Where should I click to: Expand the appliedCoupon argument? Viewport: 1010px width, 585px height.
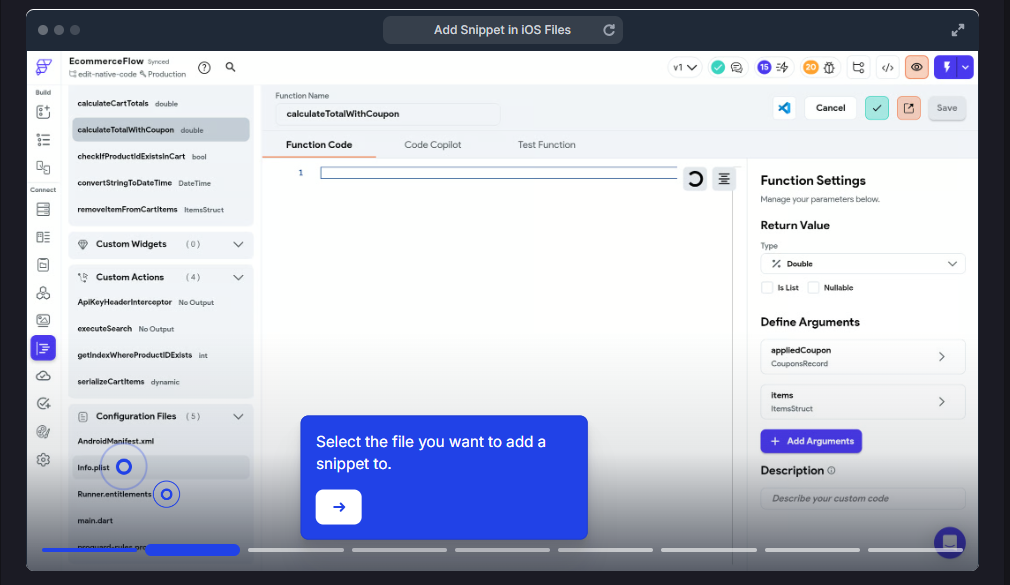pyautogui.click(x=862, y=356)
